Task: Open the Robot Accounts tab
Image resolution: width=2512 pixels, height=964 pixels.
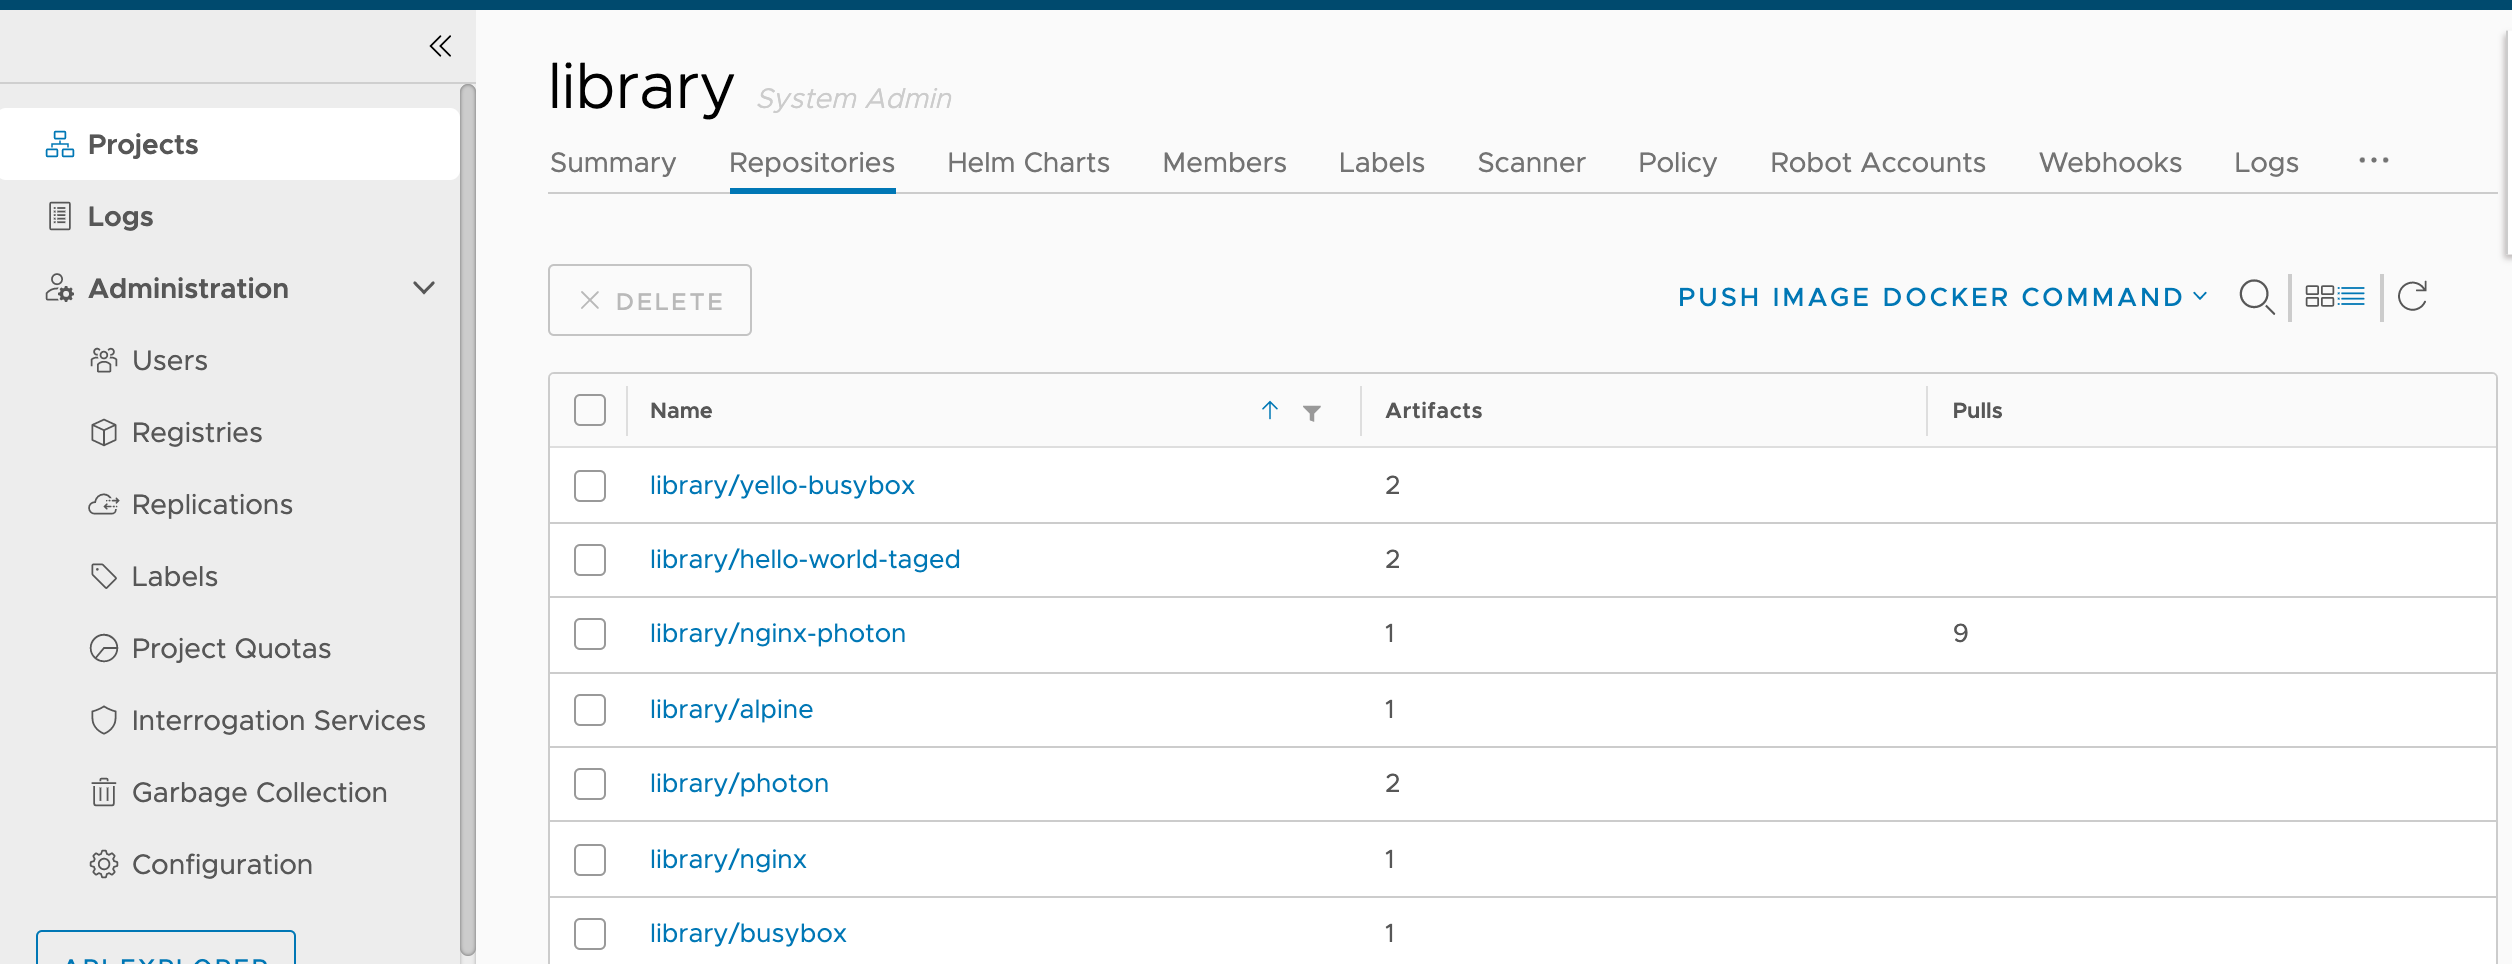Action: [1877, 162]
